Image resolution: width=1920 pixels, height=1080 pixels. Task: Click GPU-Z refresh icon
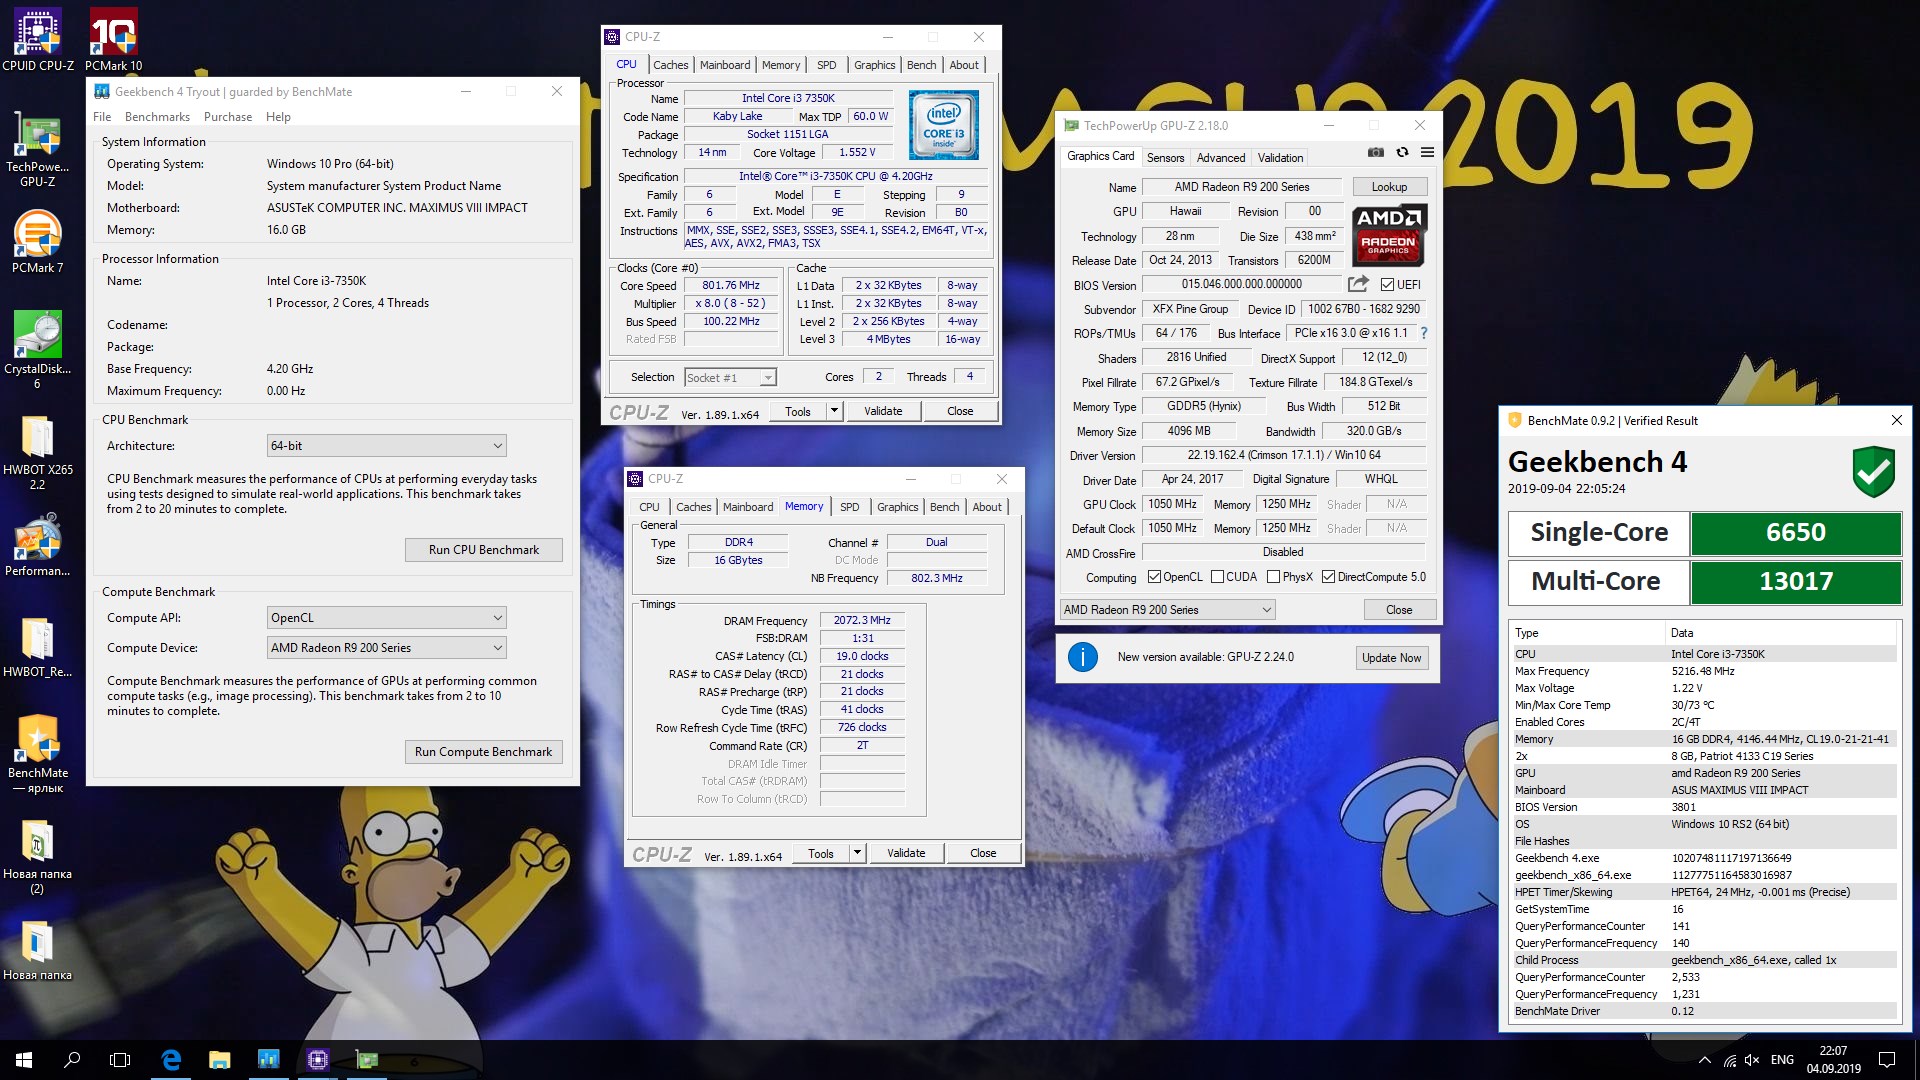[x=1402, y=152]
